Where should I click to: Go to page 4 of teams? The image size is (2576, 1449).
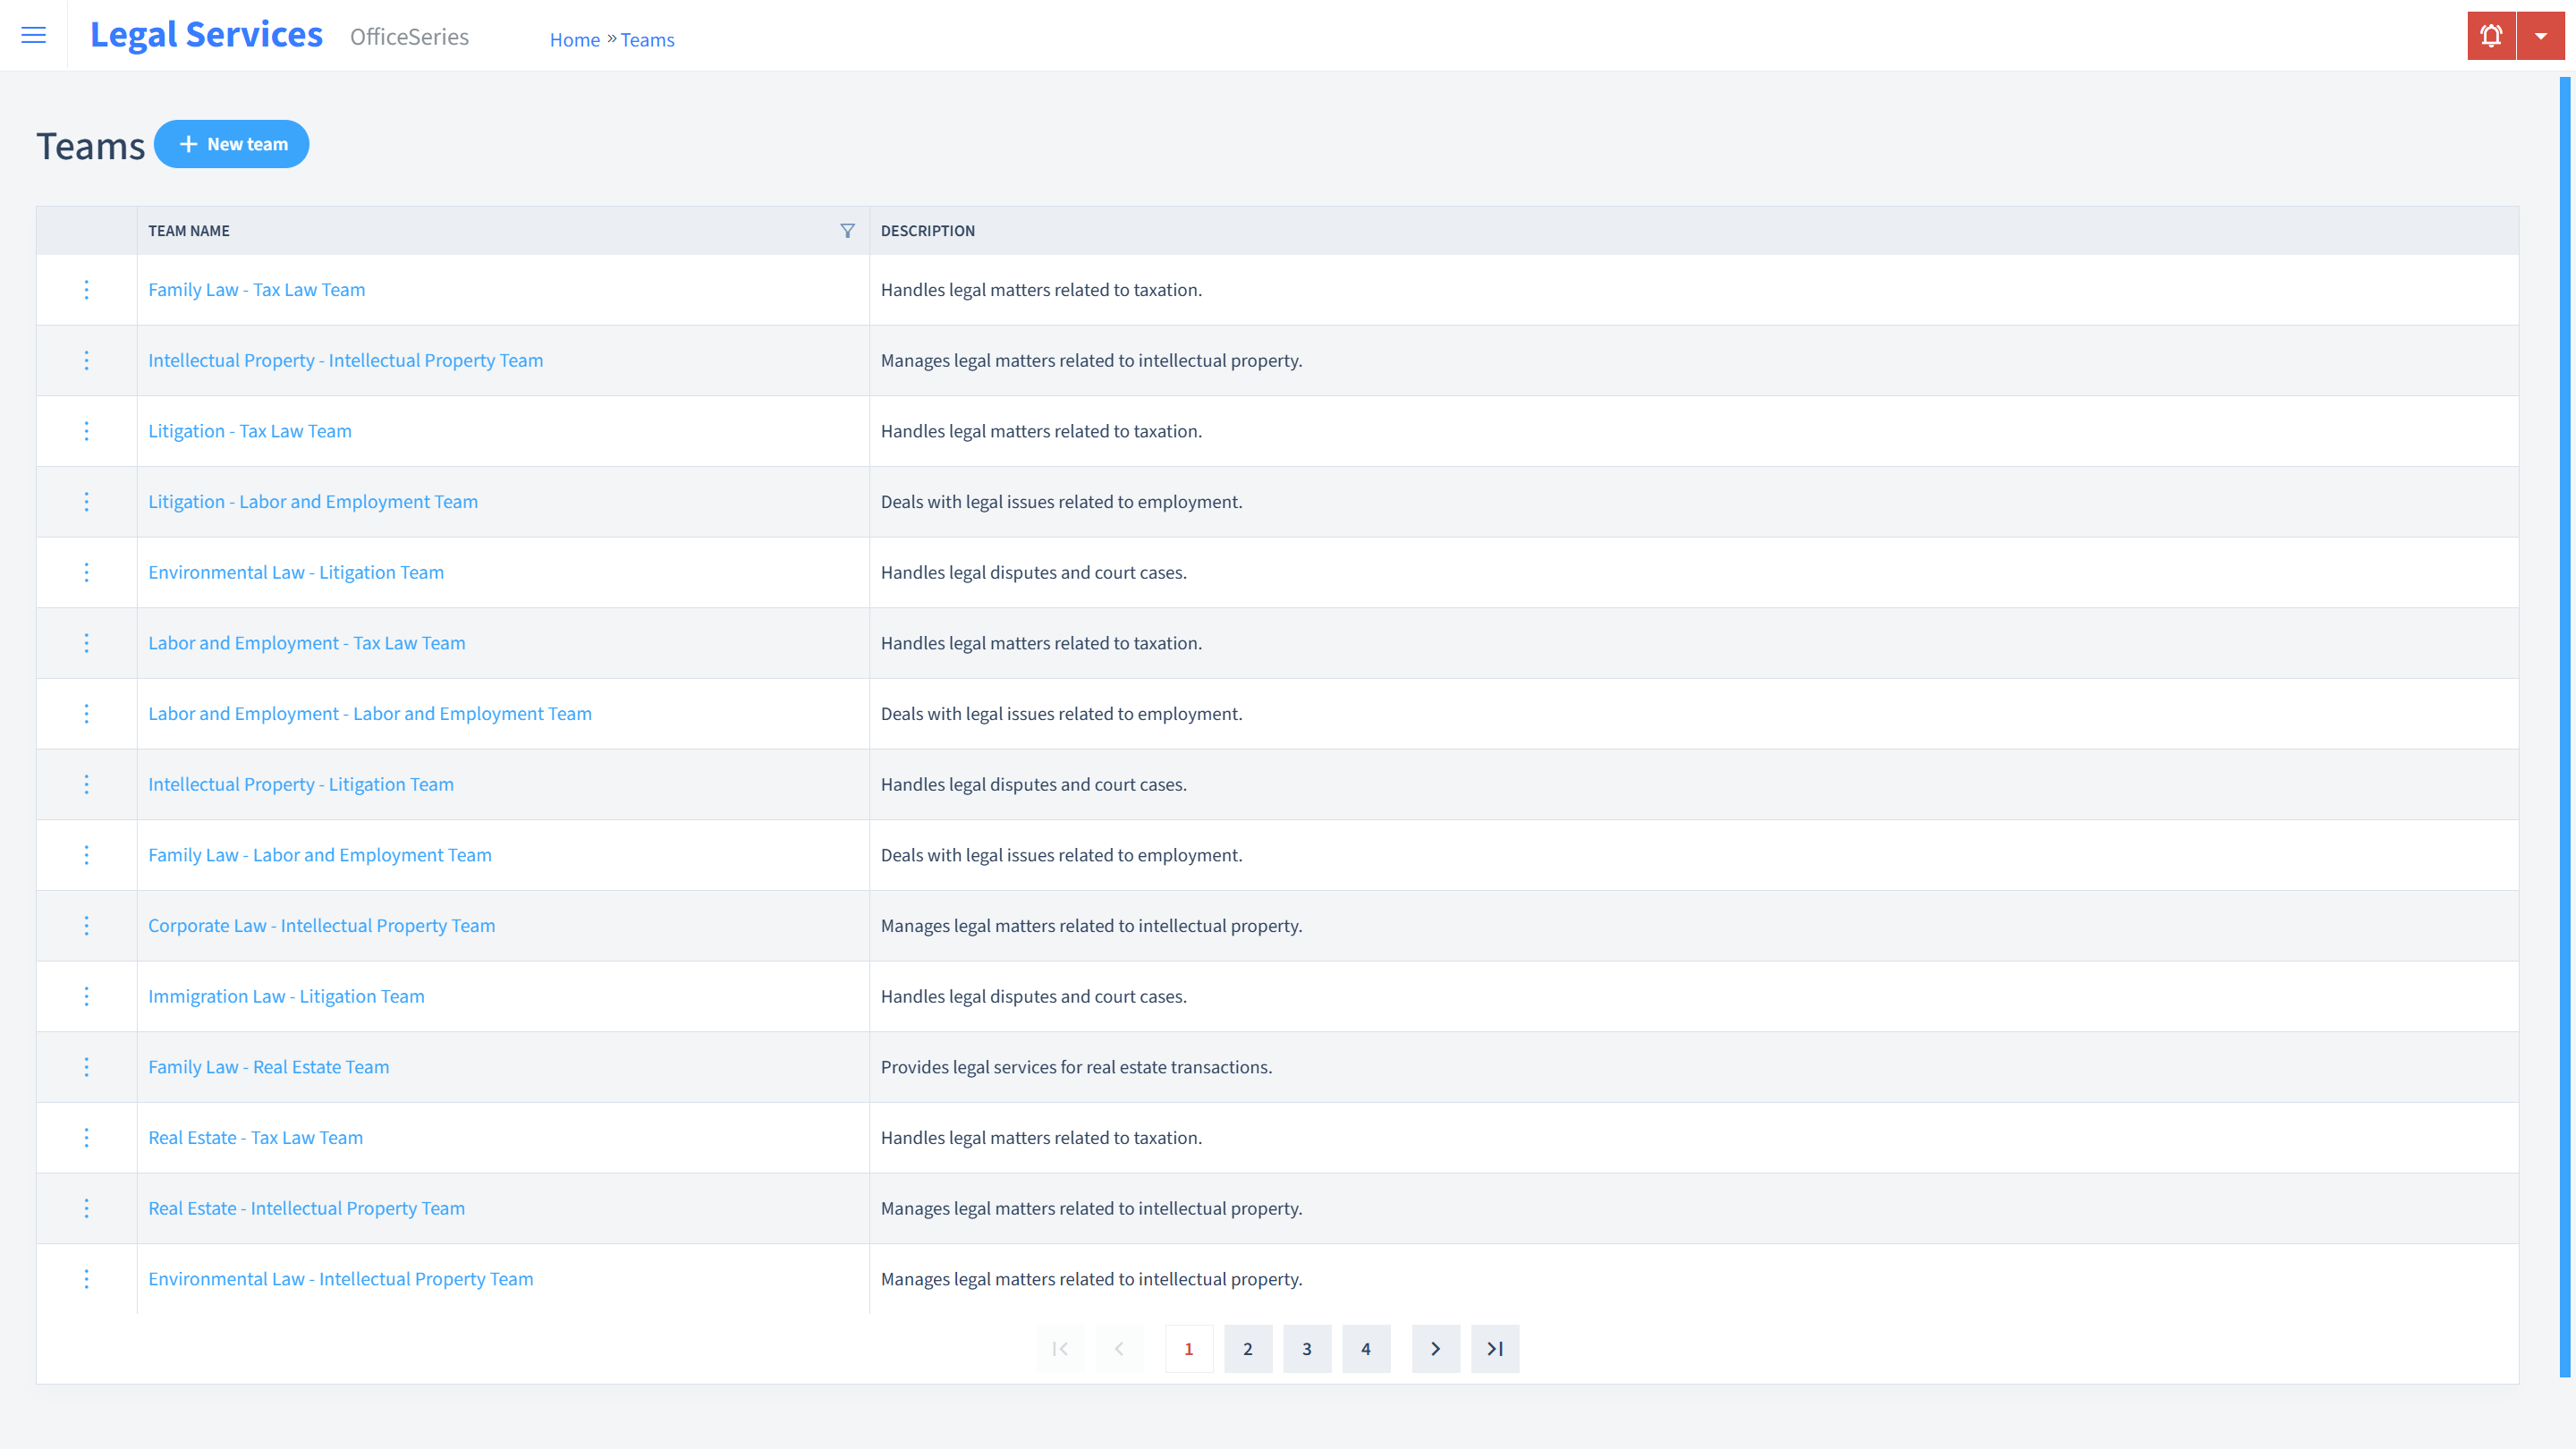pyautogui.click(x=1366, y=1348)
